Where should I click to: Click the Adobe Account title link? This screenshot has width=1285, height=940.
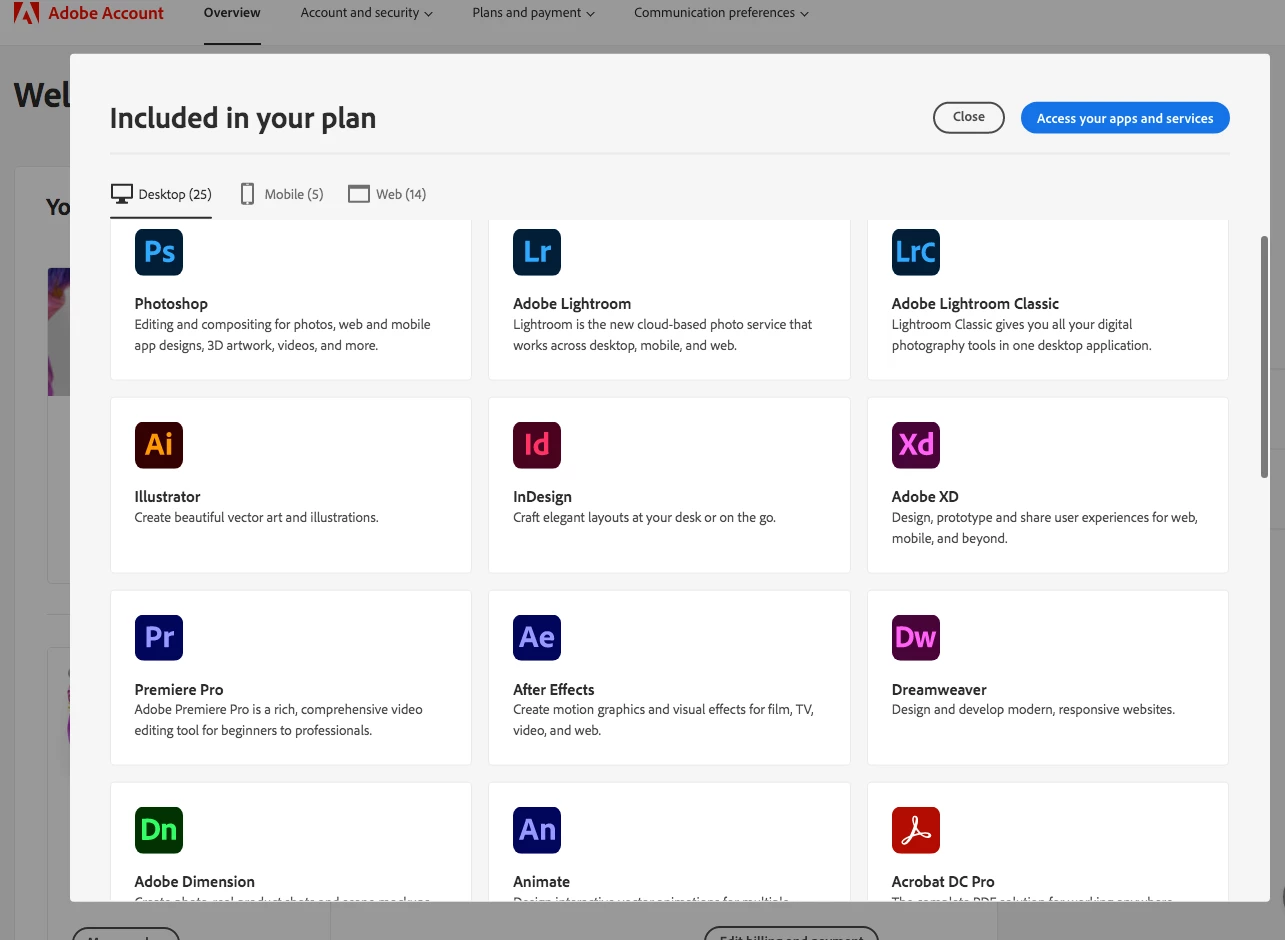[106, 14]
